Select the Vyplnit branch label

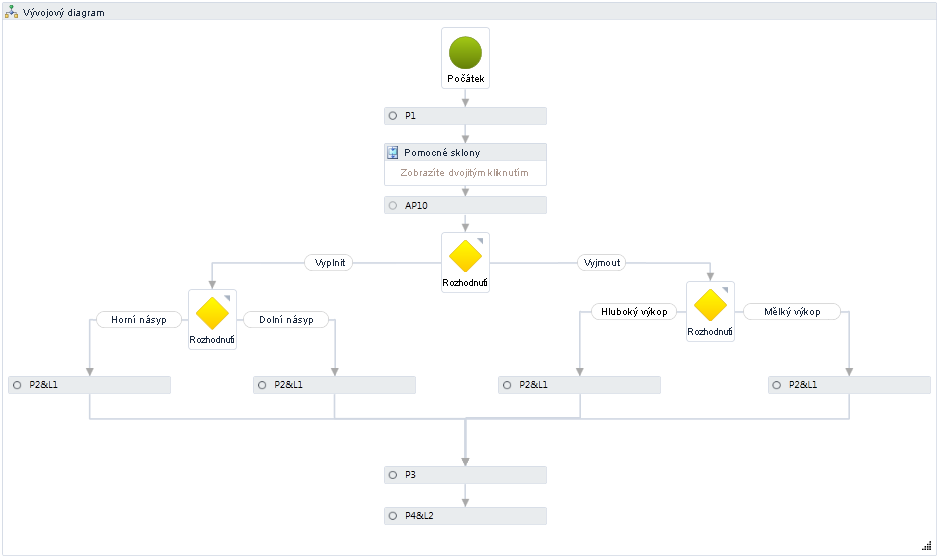pos(329,263)
